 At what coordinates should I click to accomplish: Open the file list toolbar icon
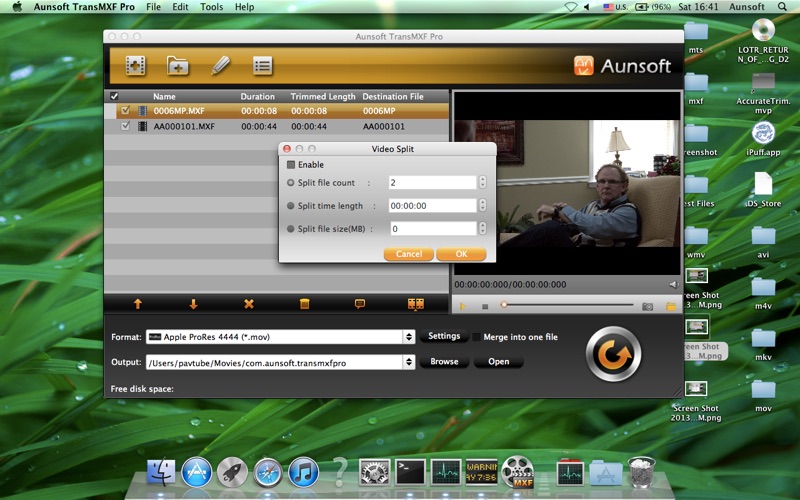262,66
